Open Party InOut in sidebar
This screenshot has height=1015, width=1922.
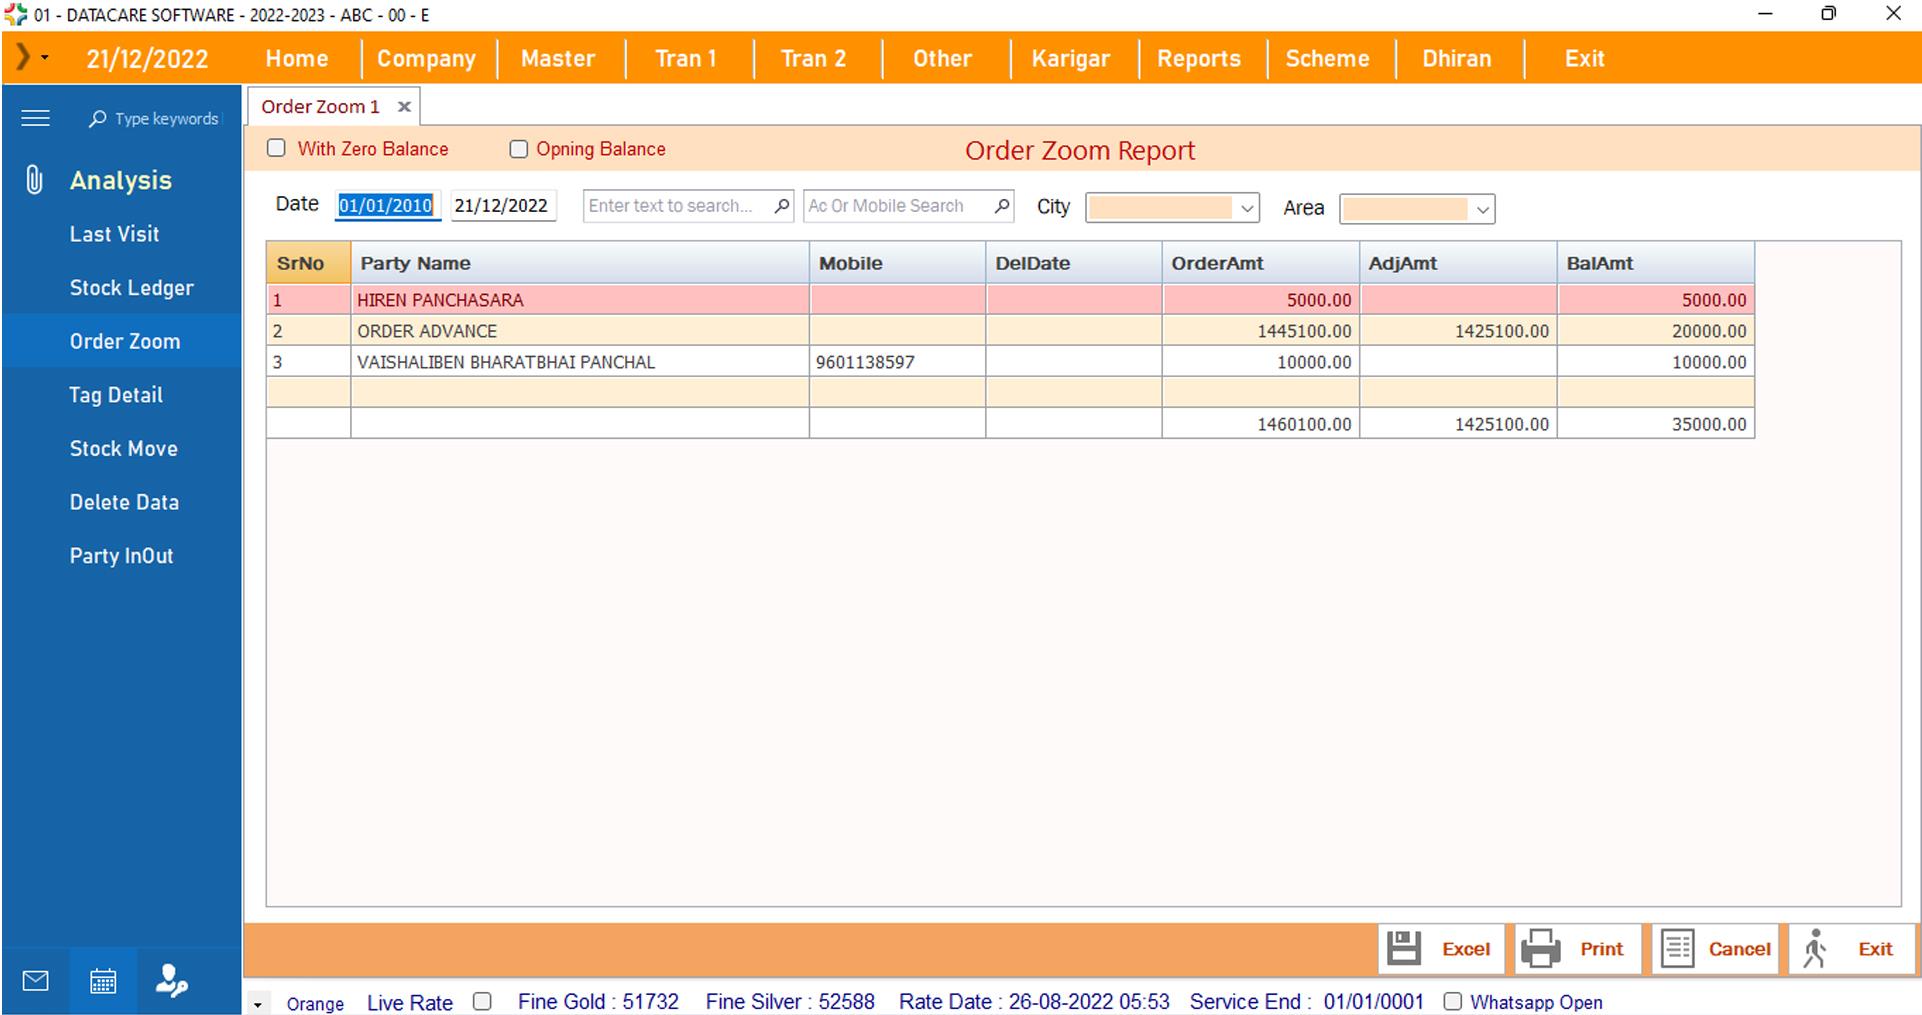[121, 556]
